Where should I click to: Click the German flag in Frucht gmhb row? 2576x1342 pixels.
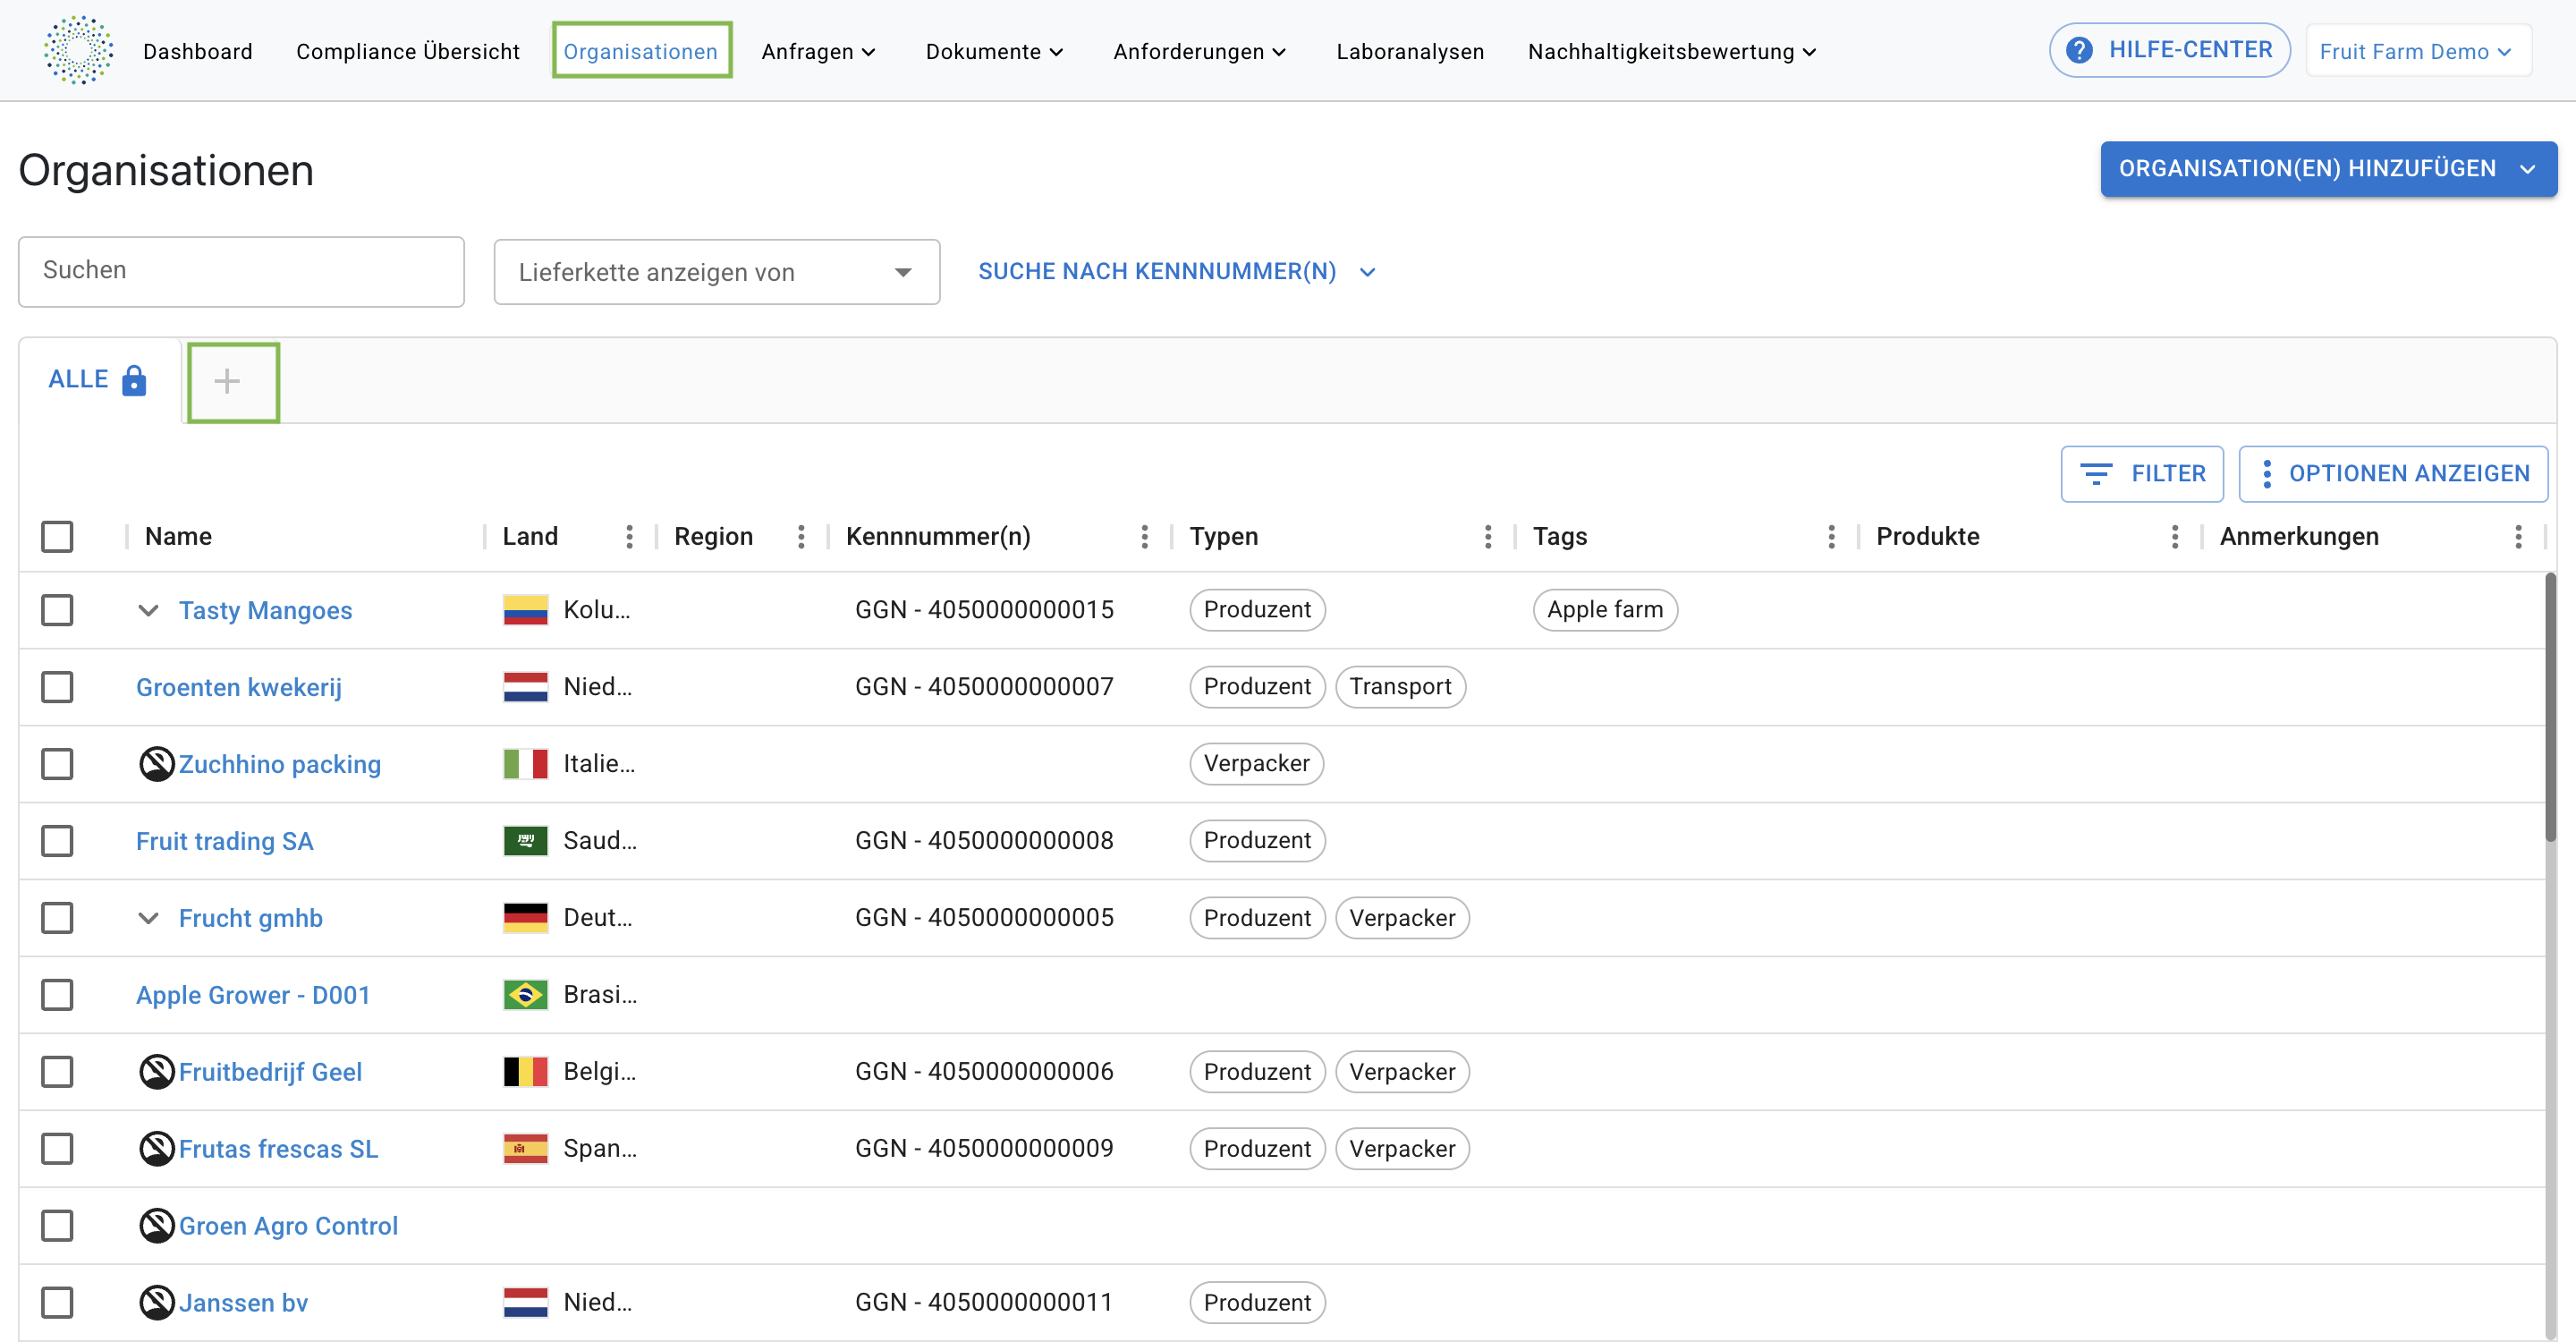point(525,918)
